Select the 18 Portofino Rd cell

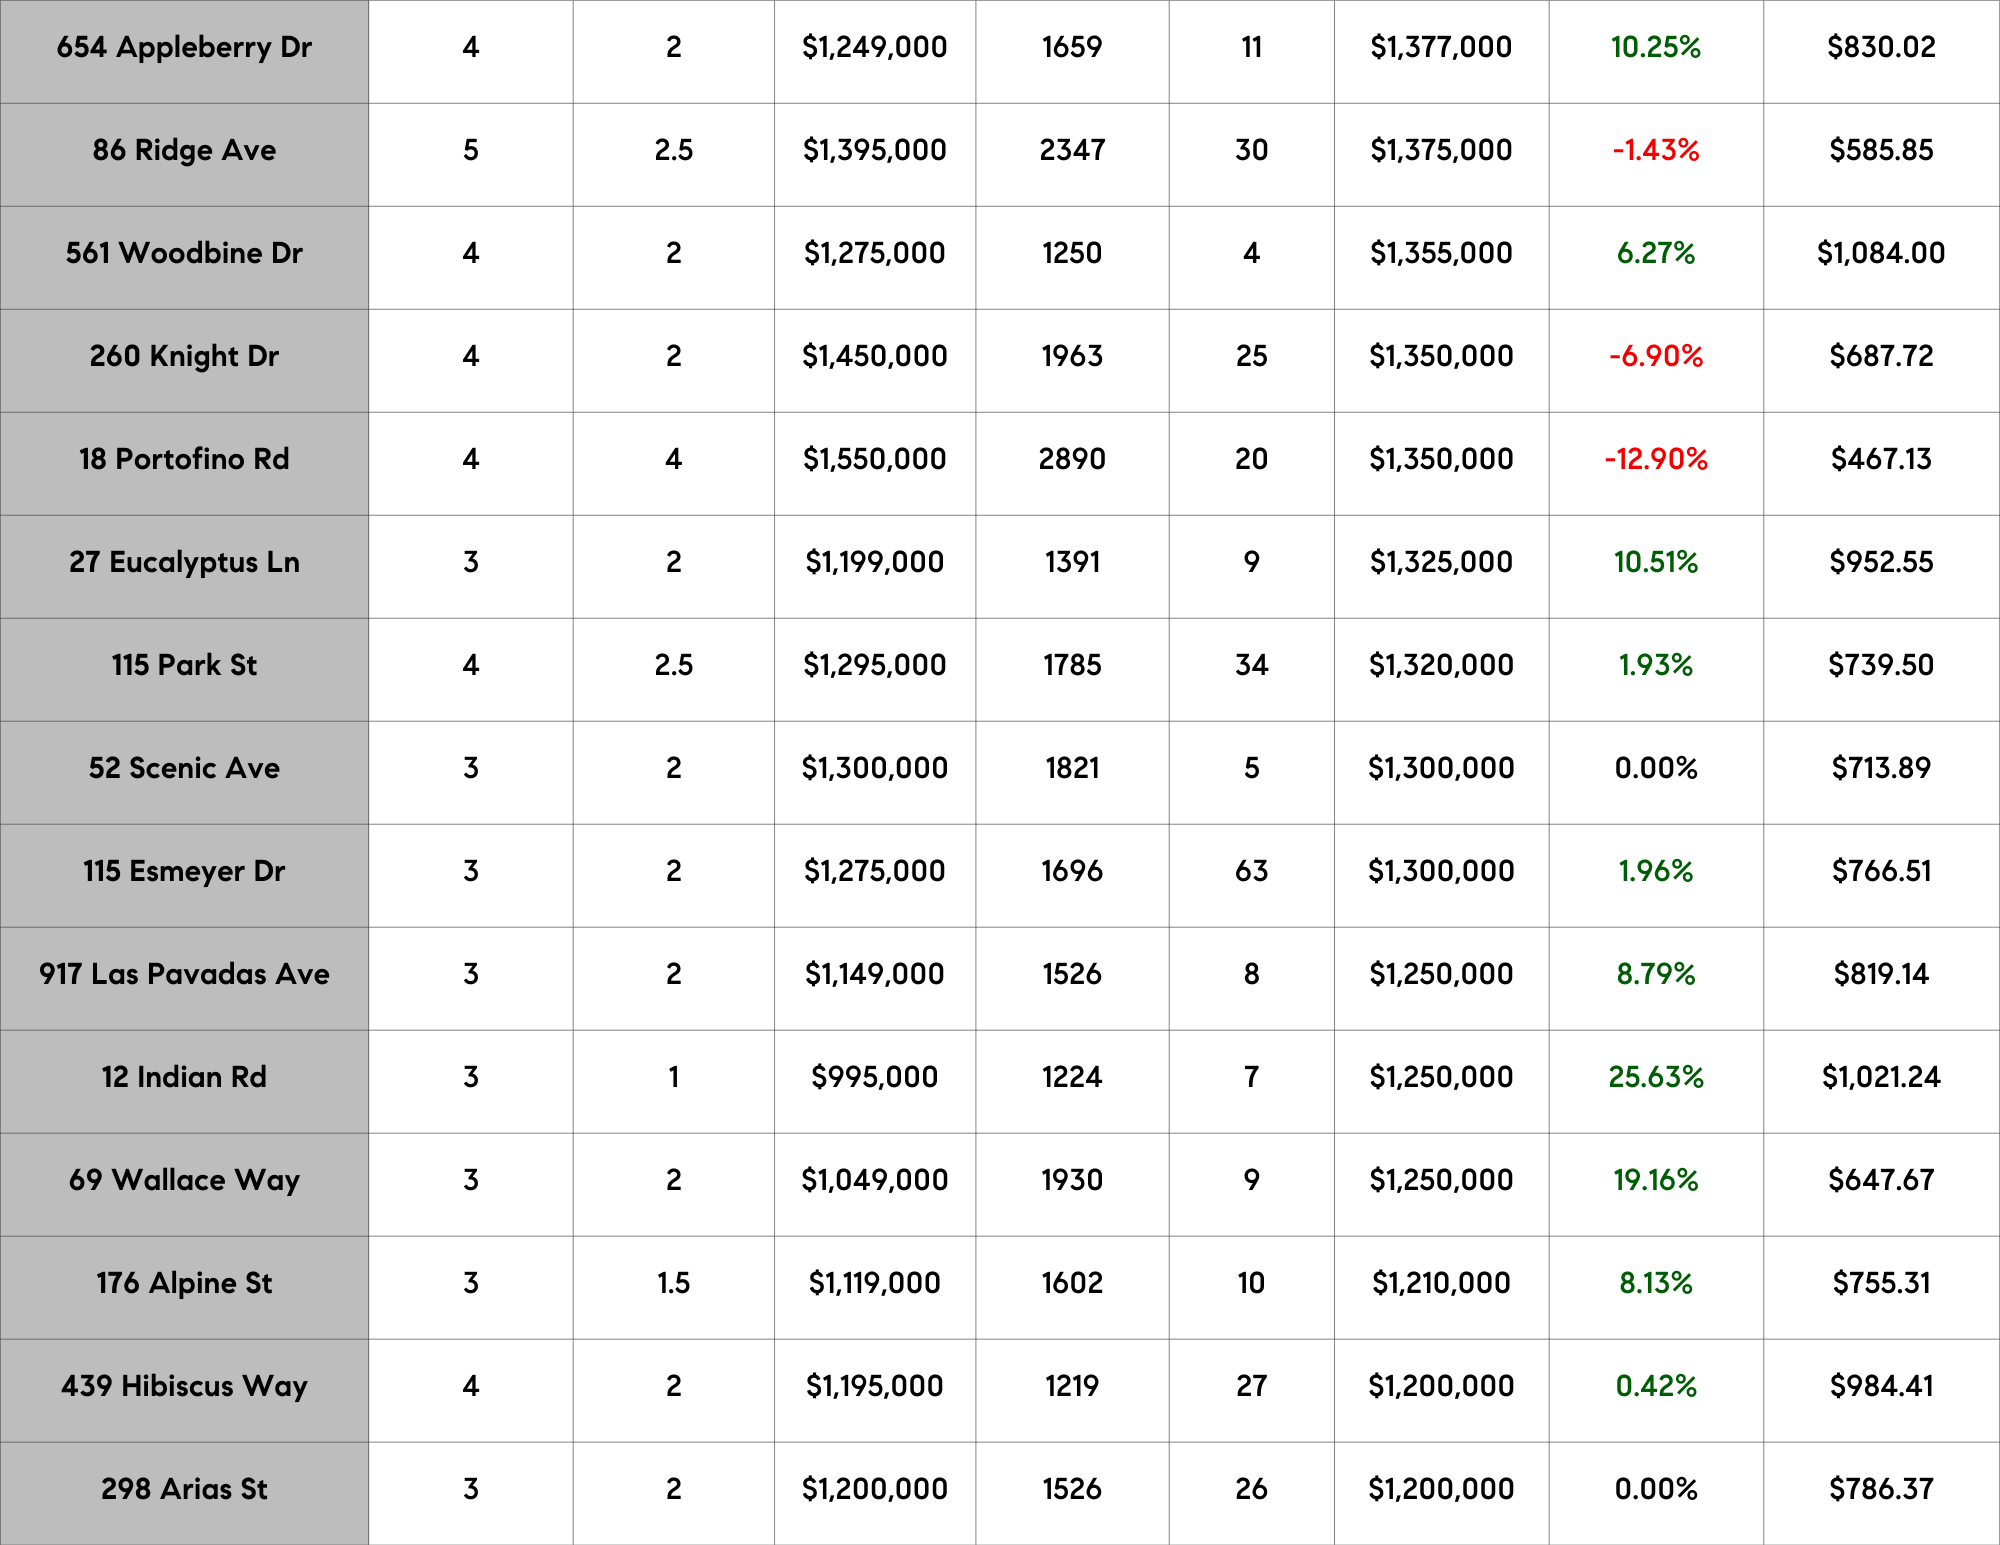(184, 459)
